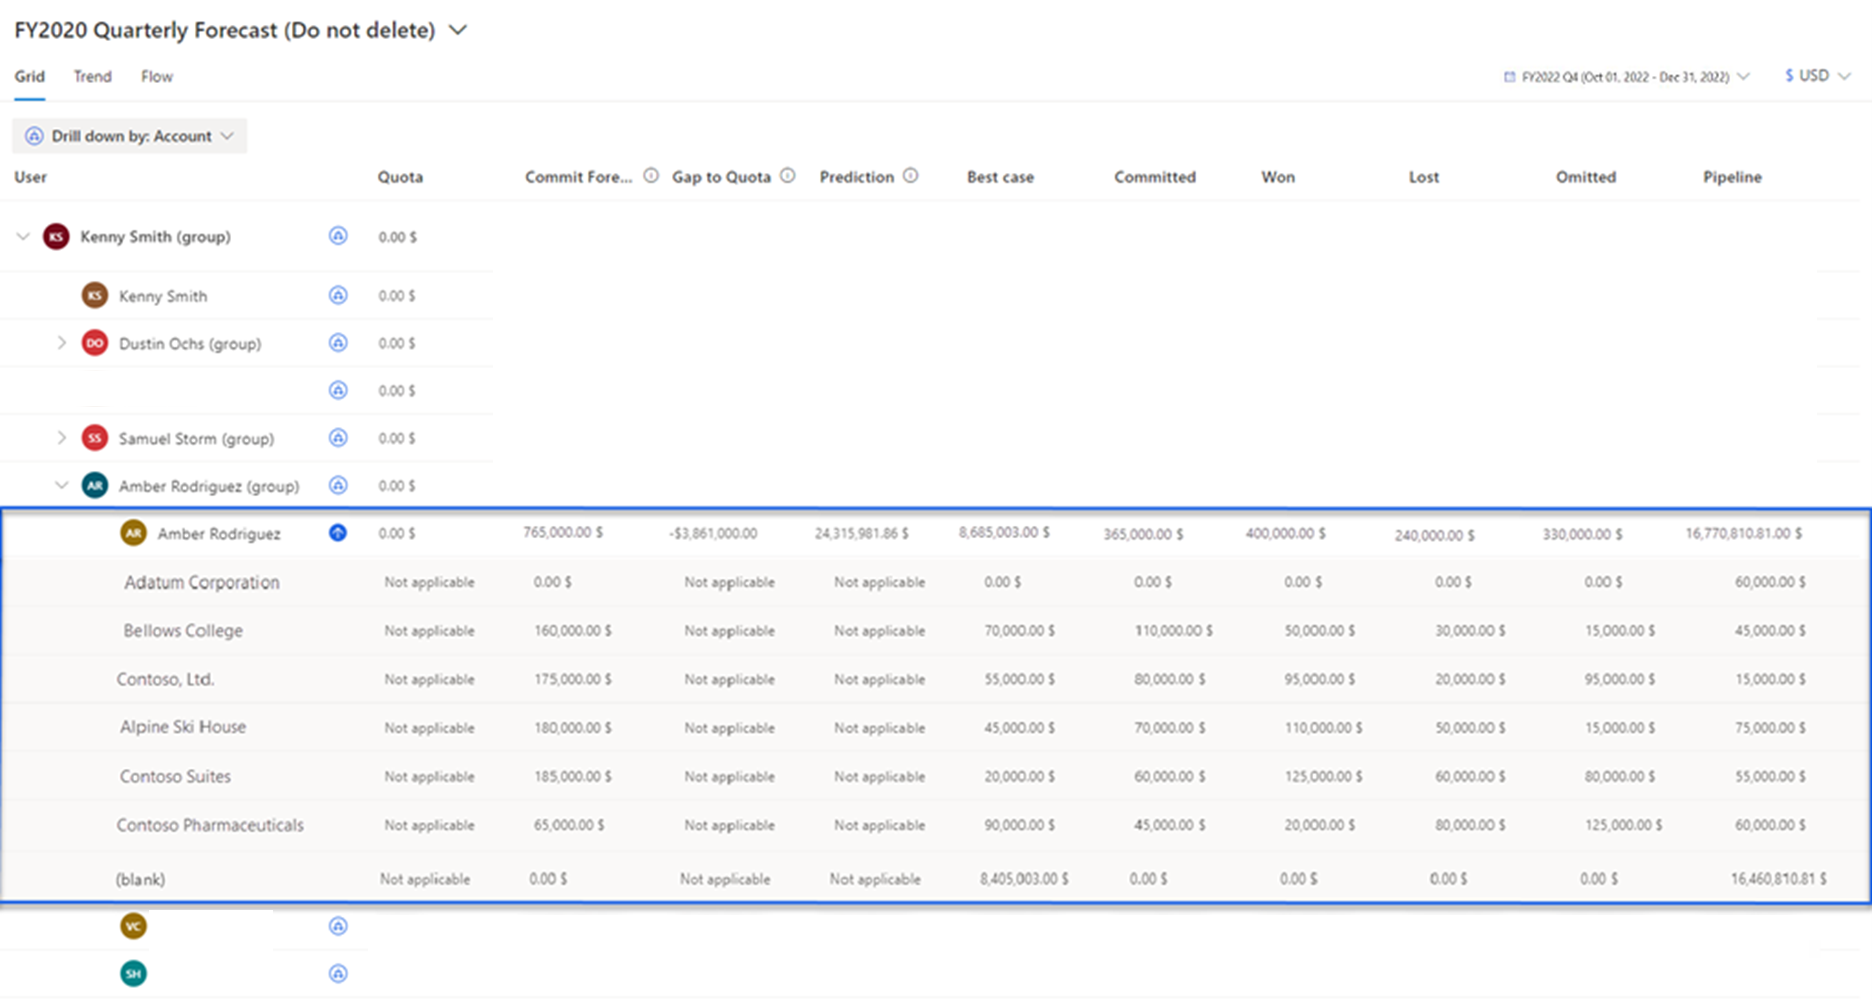Viewport: 1872px width, 1000px height.
Task: Click the User column header
Action: pos(30,177)
